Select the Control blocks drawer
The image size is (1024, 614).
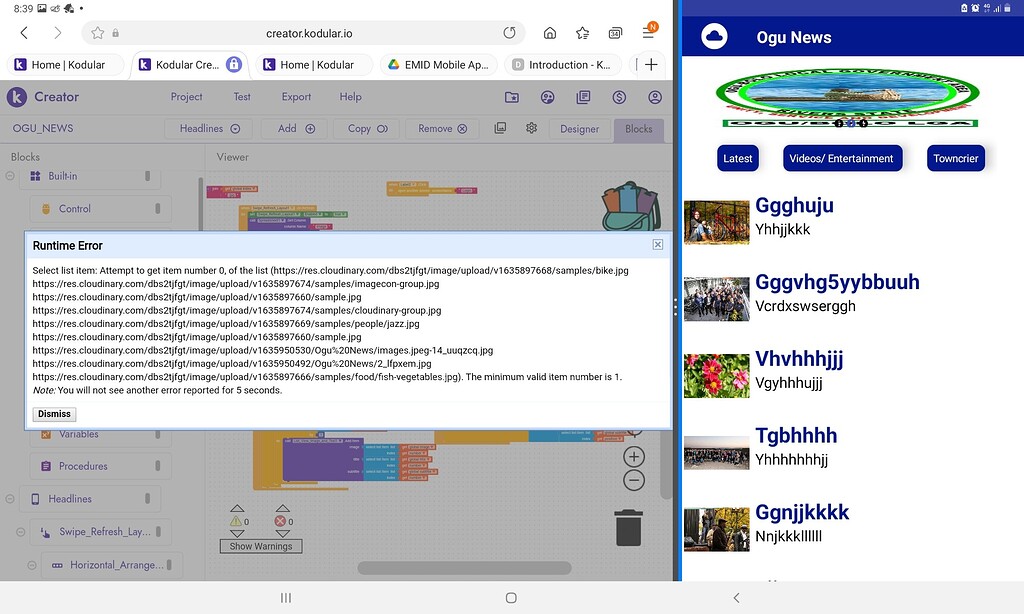tap(101, 209)
